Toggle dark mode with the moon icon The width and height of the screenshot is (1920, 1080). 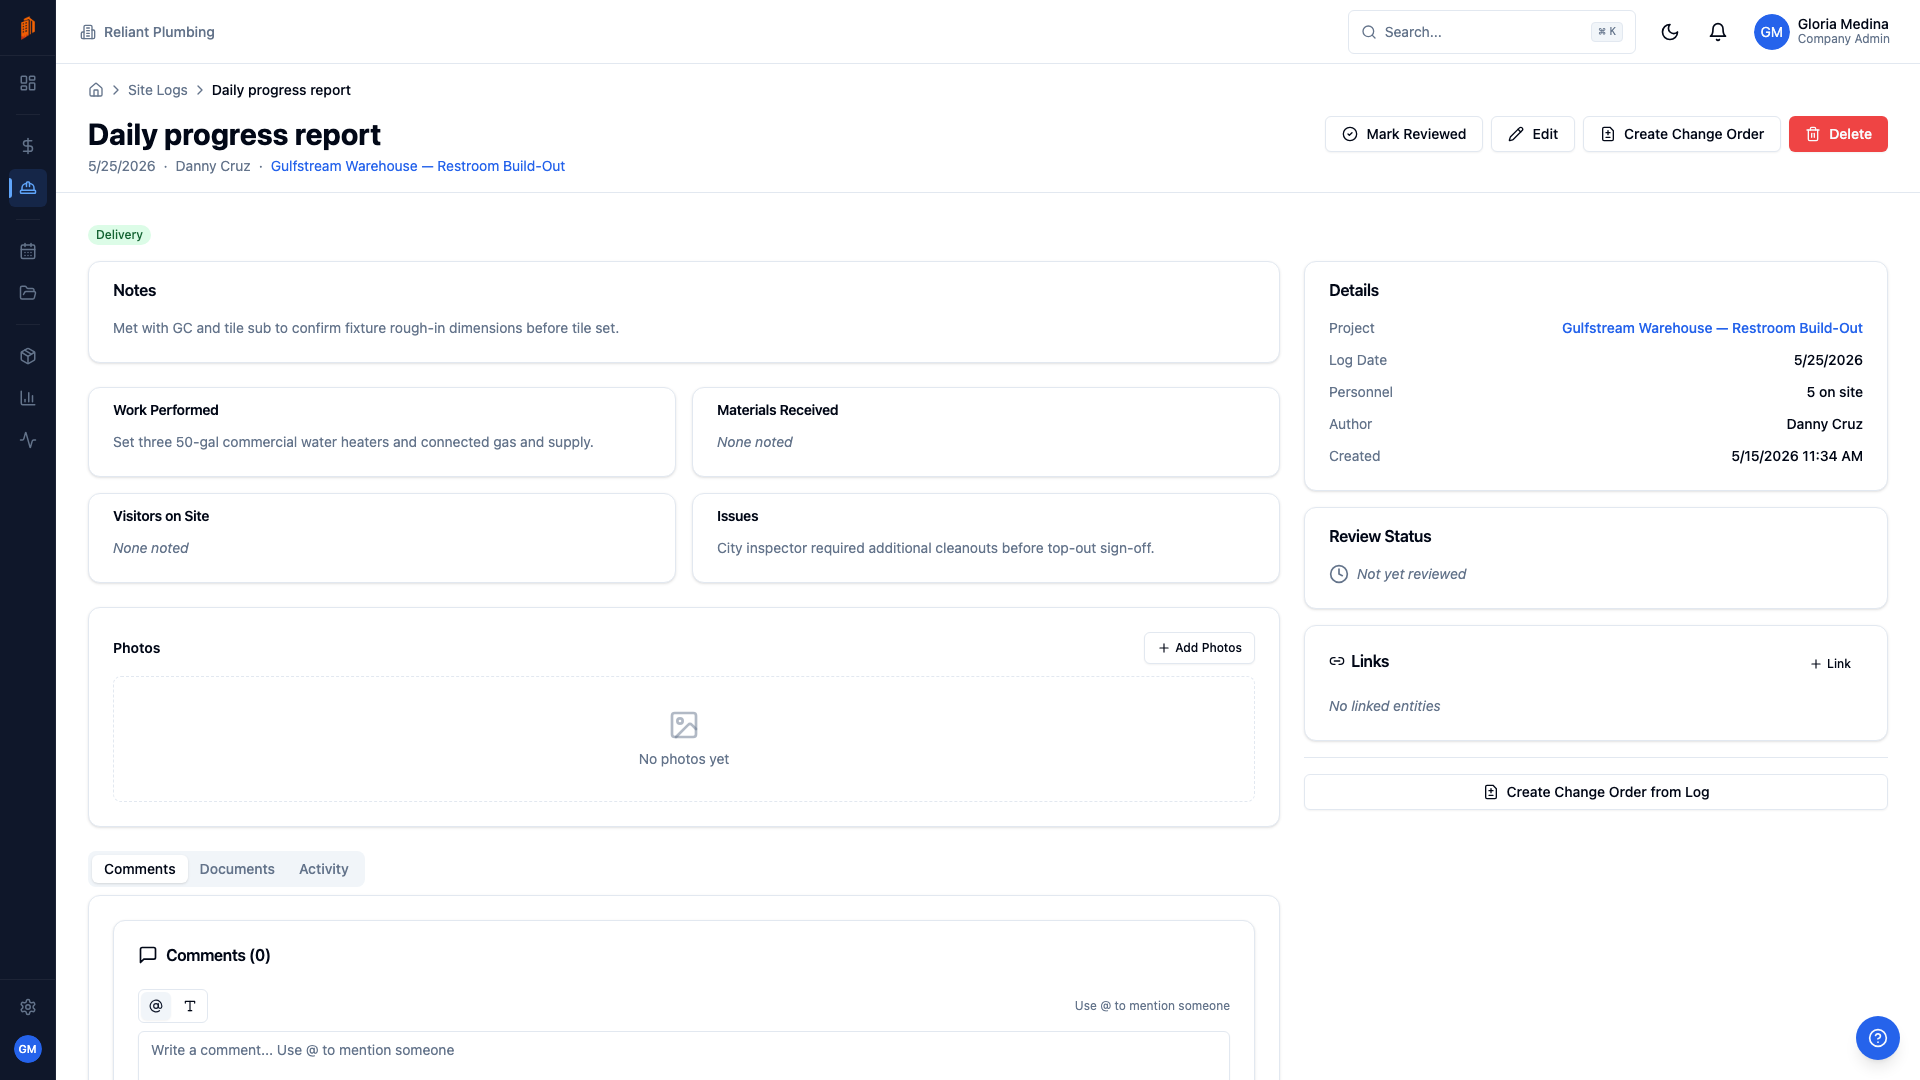tap(1670, 32)
